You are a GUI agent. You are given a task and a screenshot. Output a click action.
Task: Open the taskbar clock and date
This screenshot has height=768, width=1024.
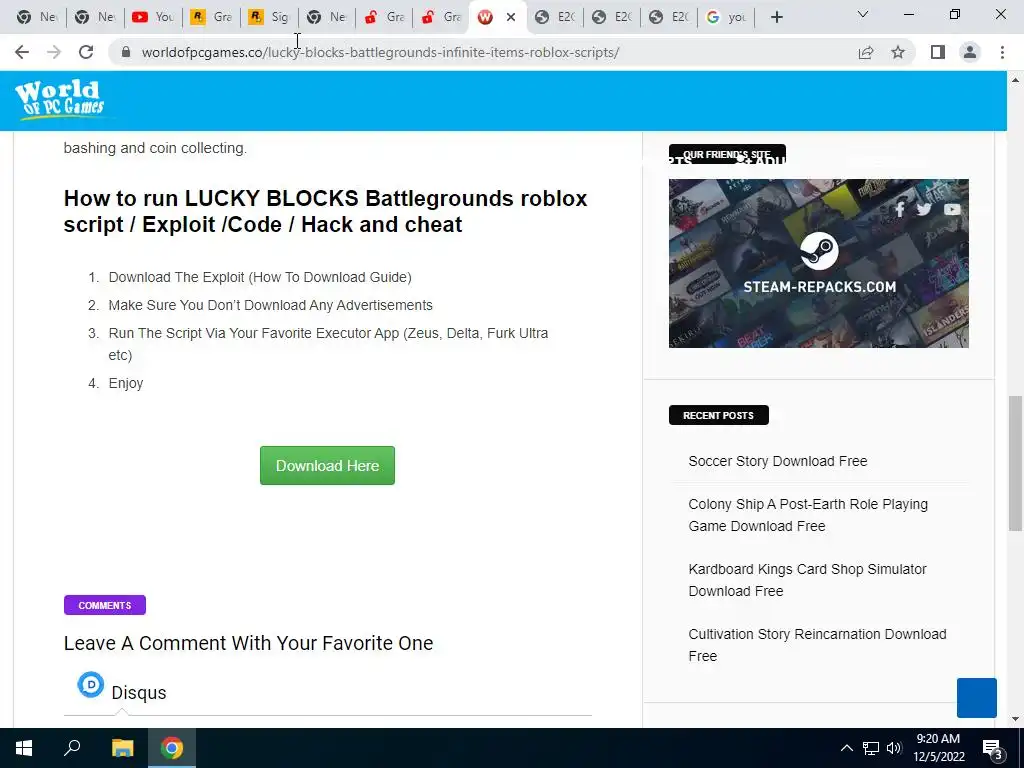pos(938,748)
